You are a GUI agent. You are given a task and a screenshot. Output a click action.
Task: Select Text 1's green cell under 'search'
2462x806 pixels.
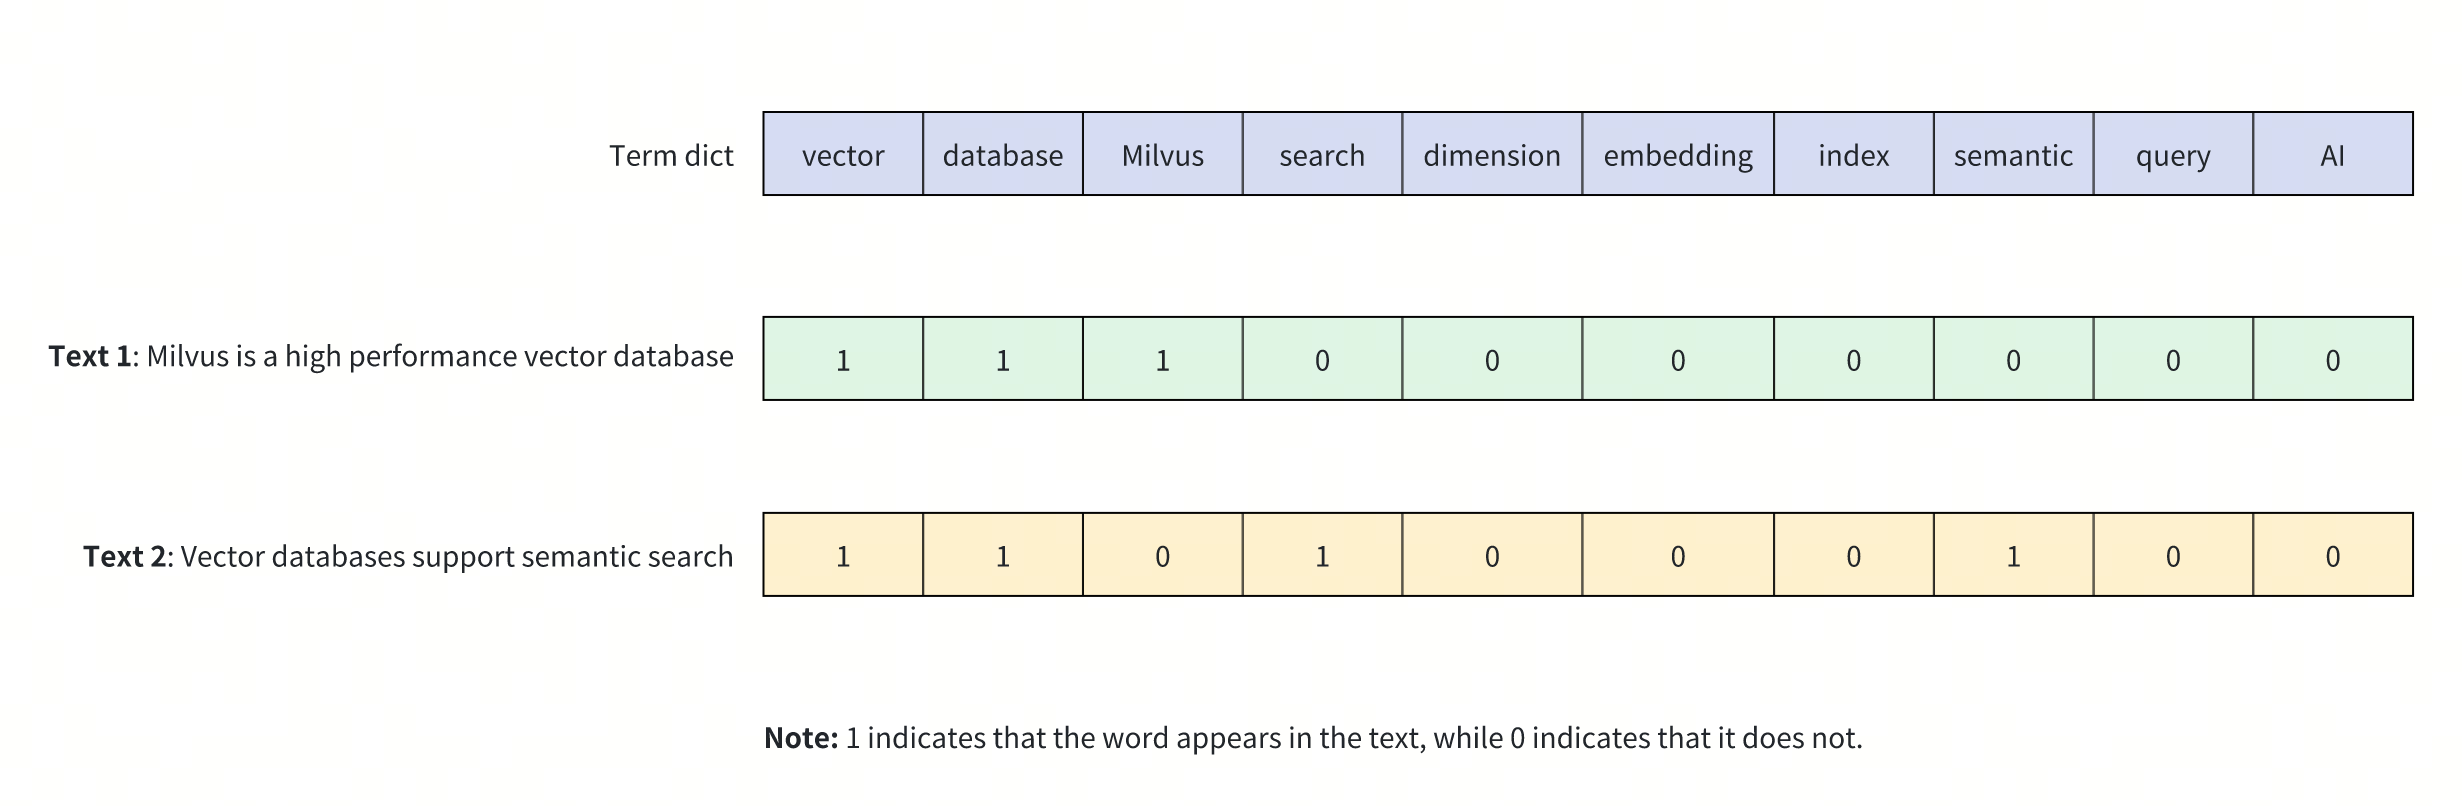(x=1322, y=360)
